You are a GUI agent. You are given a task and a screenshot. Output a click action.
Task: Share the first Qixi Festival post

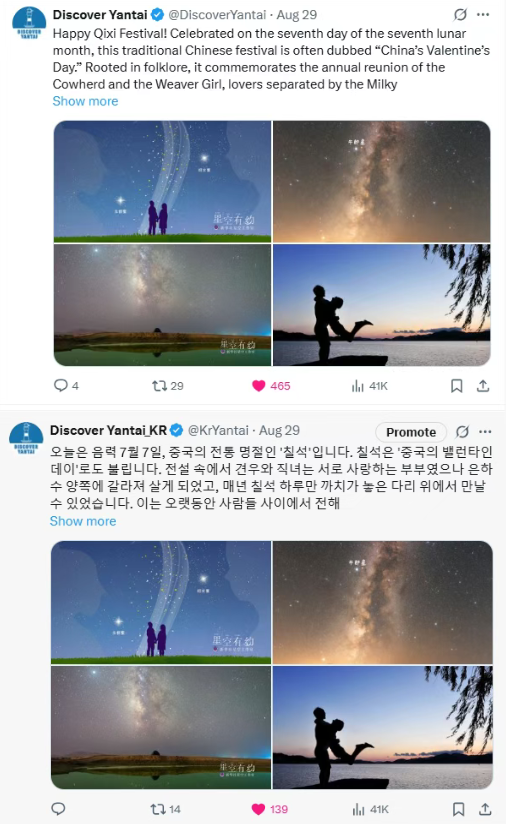[483, 386]
